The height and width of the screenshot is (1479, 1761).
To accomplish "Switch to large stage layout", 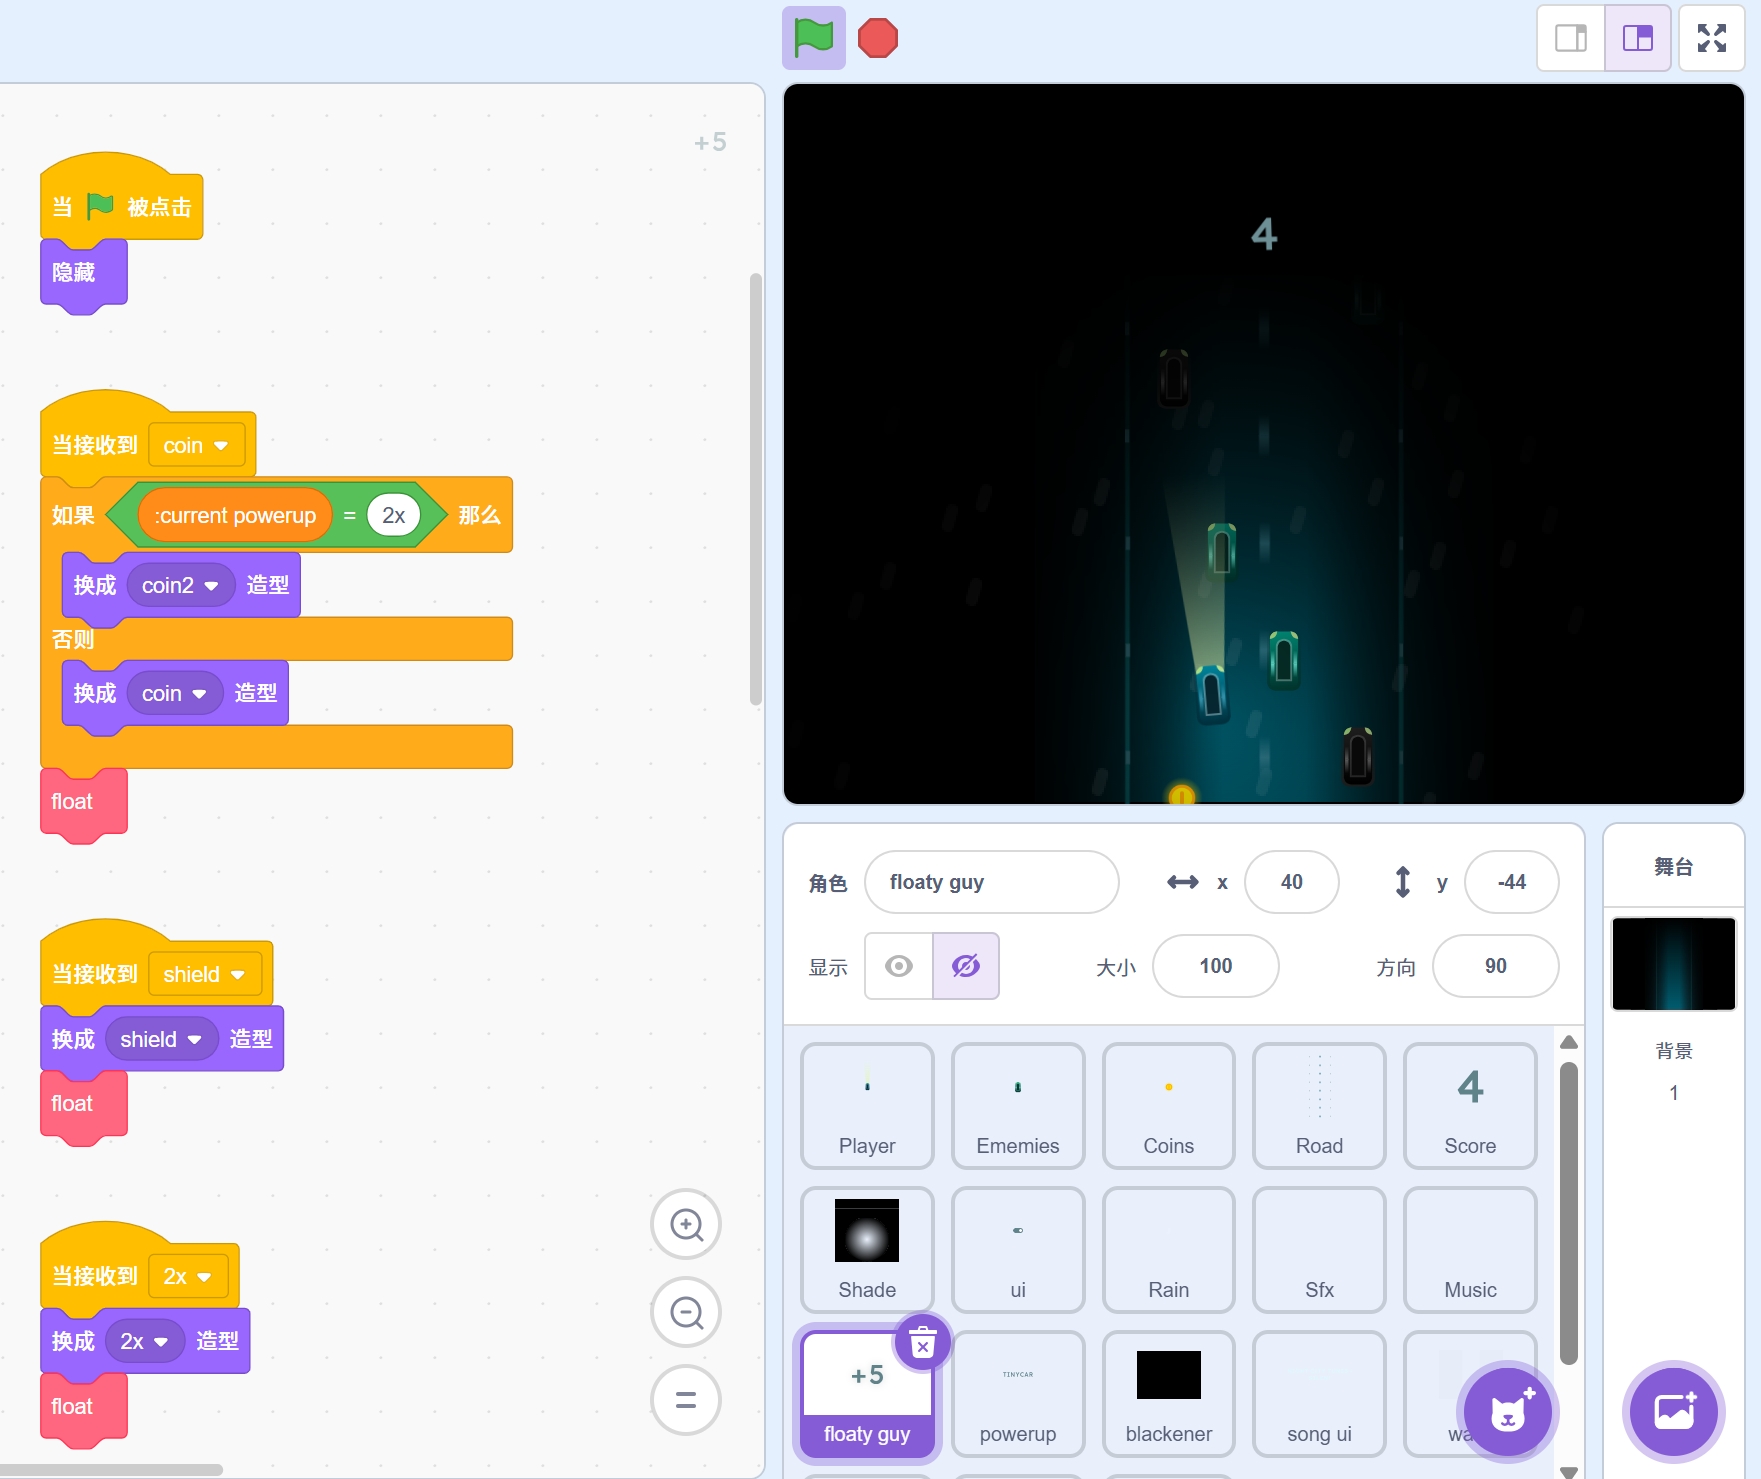I will coord(1637,39).
